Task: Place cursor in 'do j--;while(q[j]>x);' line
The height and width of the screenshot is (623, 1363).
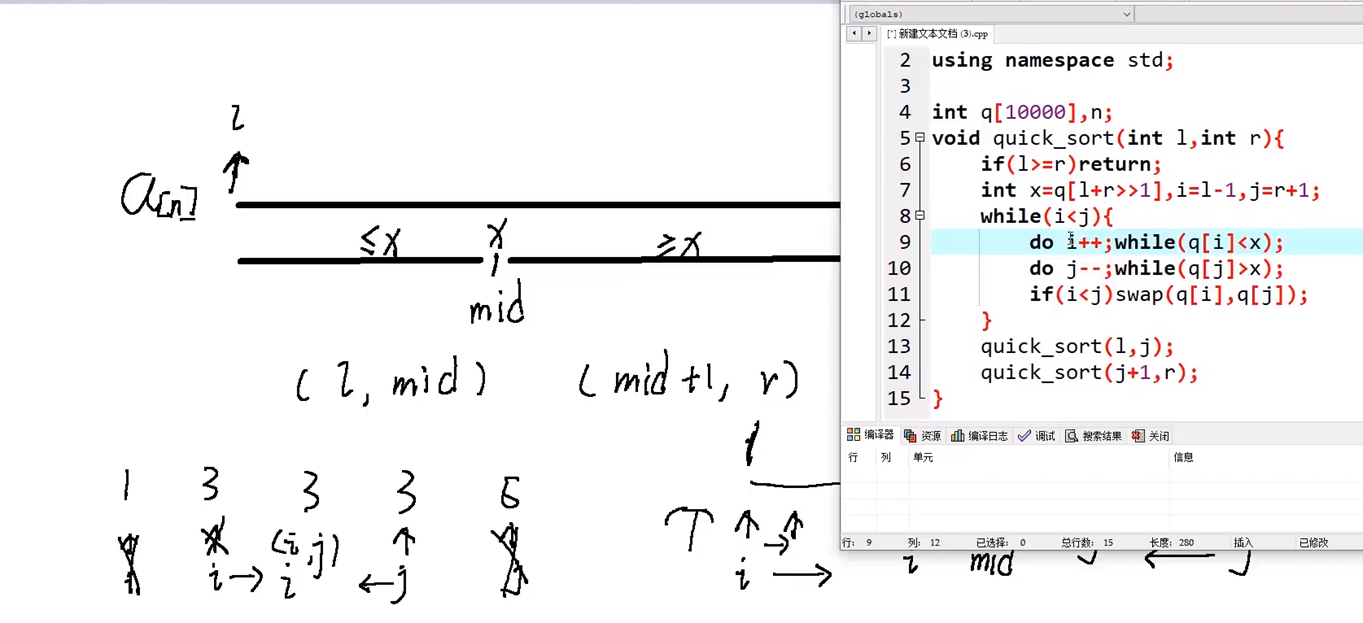Action: (x=1156, y=268)
